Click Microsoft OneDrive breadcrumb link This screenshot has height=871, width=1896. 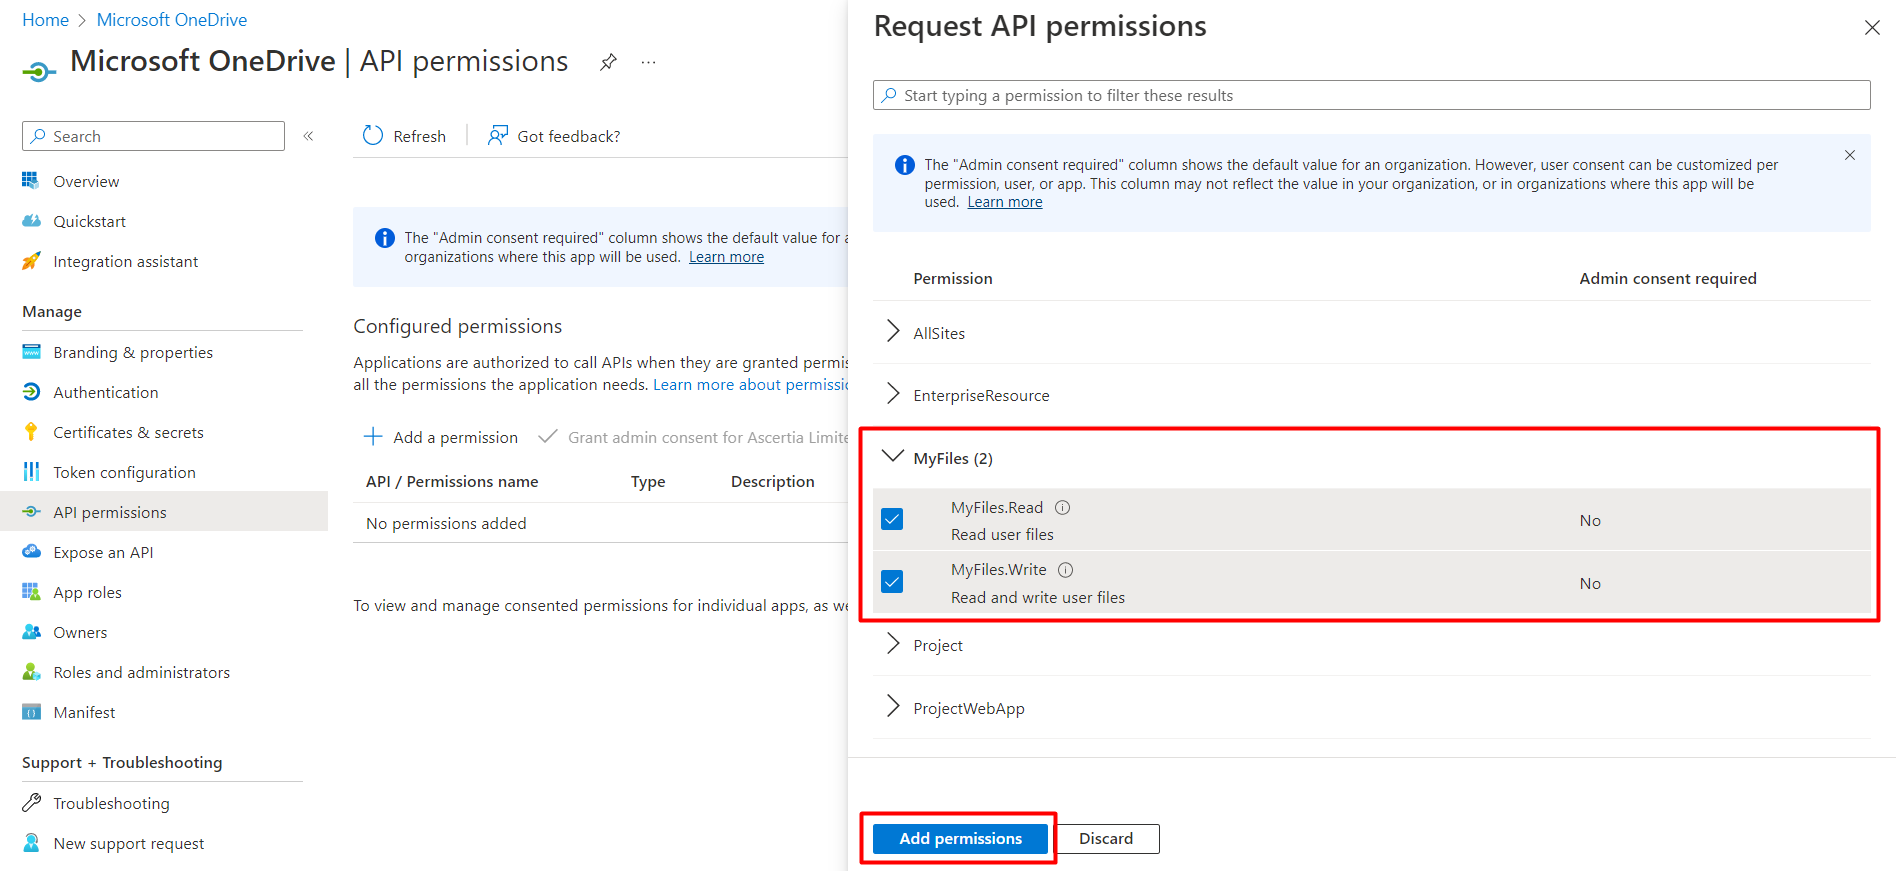(172, 20)
